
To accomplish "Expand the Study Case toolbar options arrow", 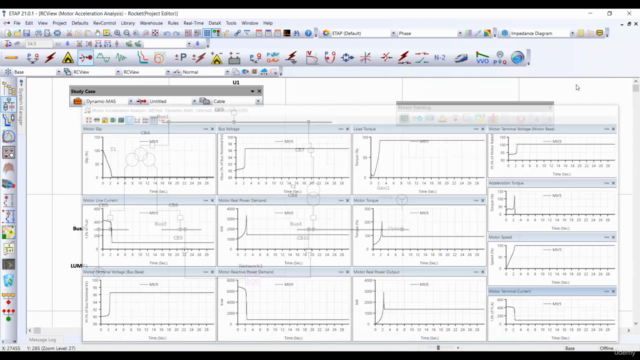I will click(252, 91).
